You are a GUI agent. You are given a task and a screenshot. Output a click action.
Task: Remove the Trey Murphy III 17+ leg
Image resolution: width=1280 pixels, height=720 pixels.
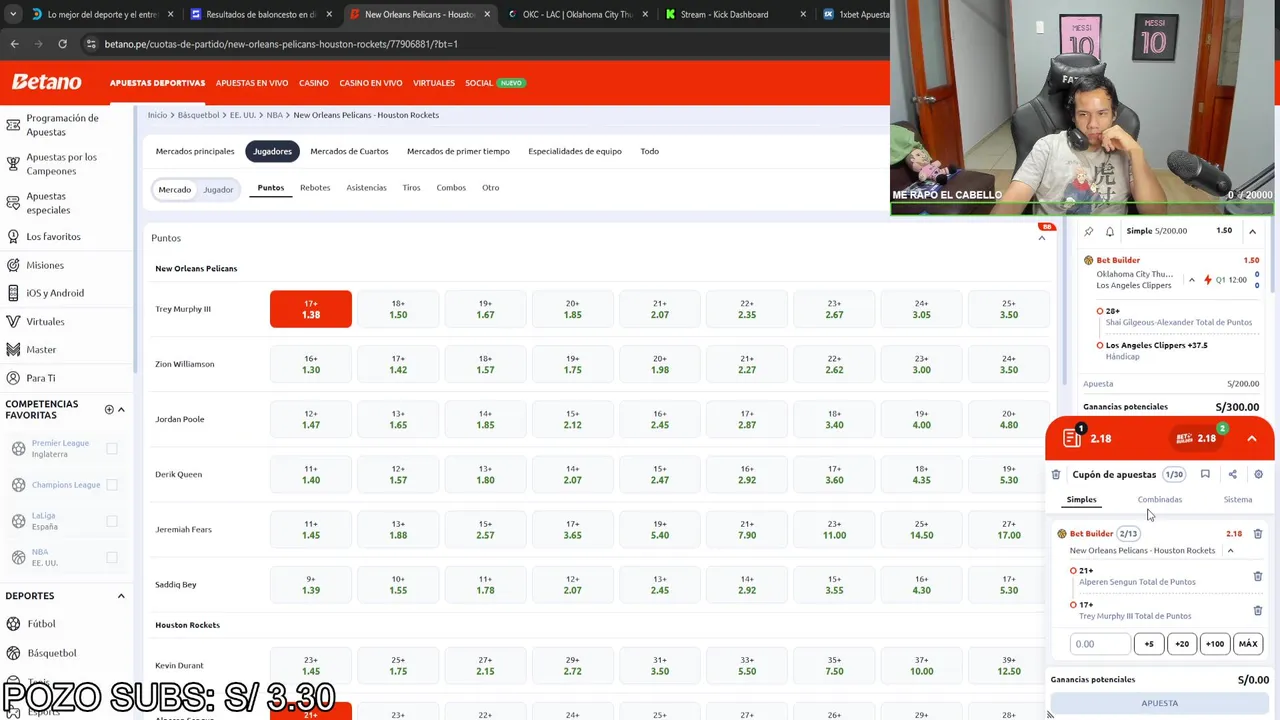pos(1258,610)
